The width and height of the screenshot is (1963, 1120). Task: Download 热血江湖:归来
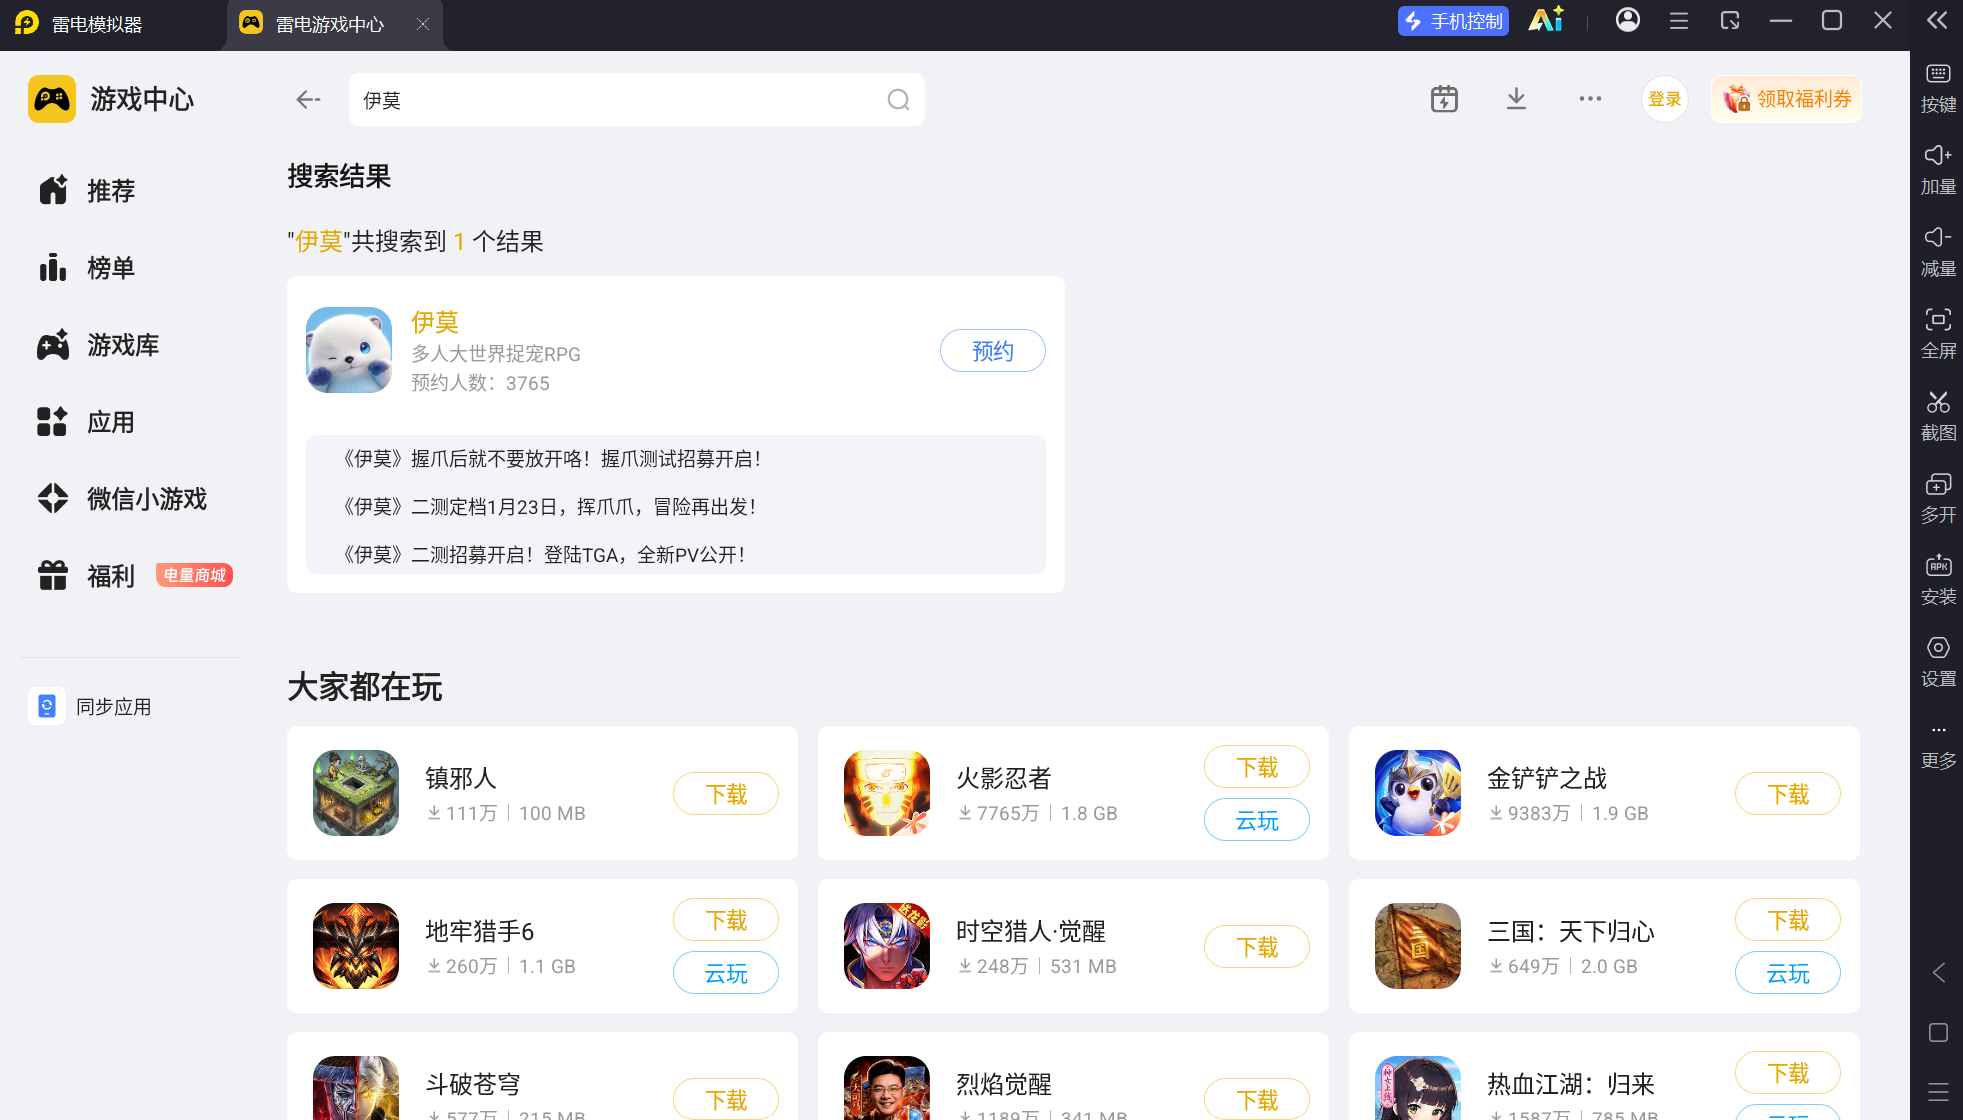1788,1073
